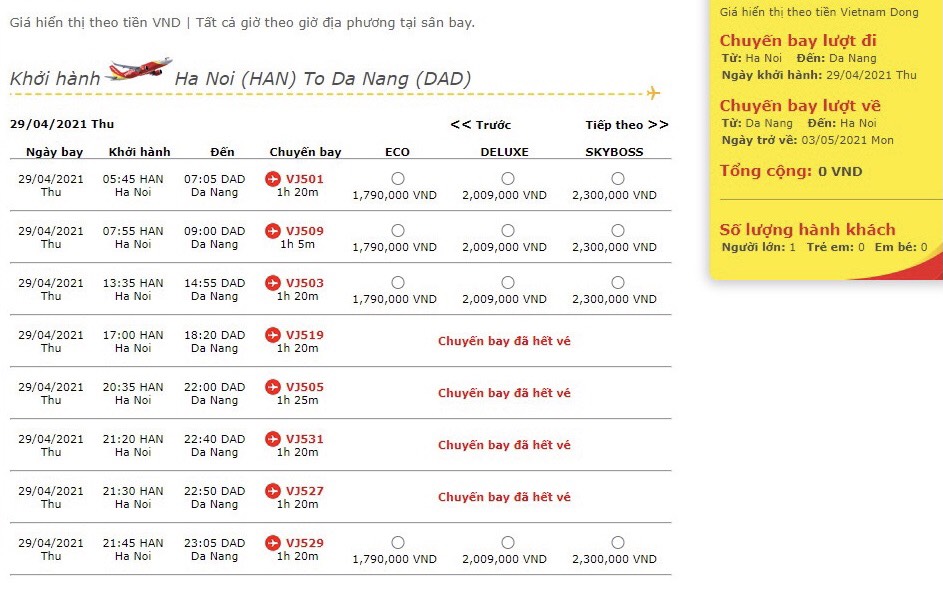The height and width of the screenshot is (594, 943).
Task: Click the red plane icon beside VJ519
Action: 273,335
